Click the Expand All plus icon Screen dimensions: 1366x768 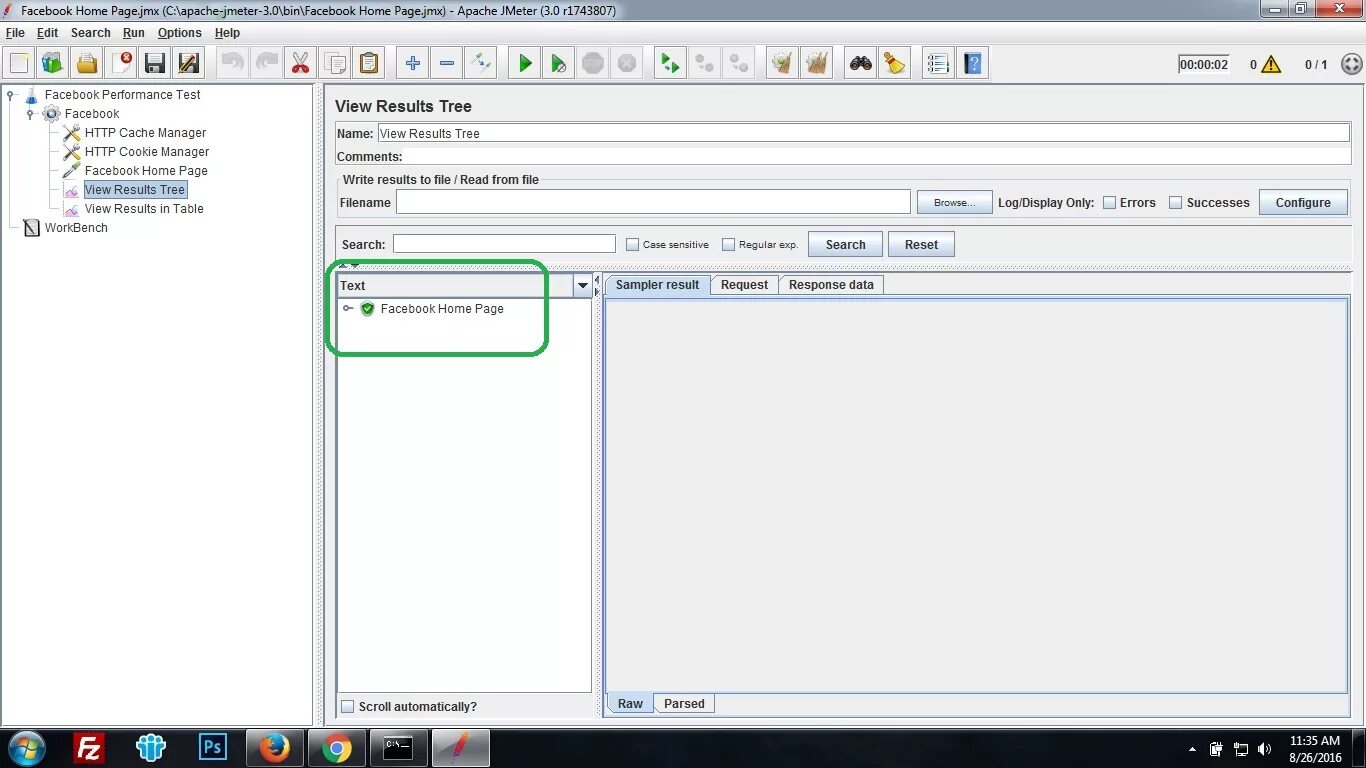[x=413, y=63]
